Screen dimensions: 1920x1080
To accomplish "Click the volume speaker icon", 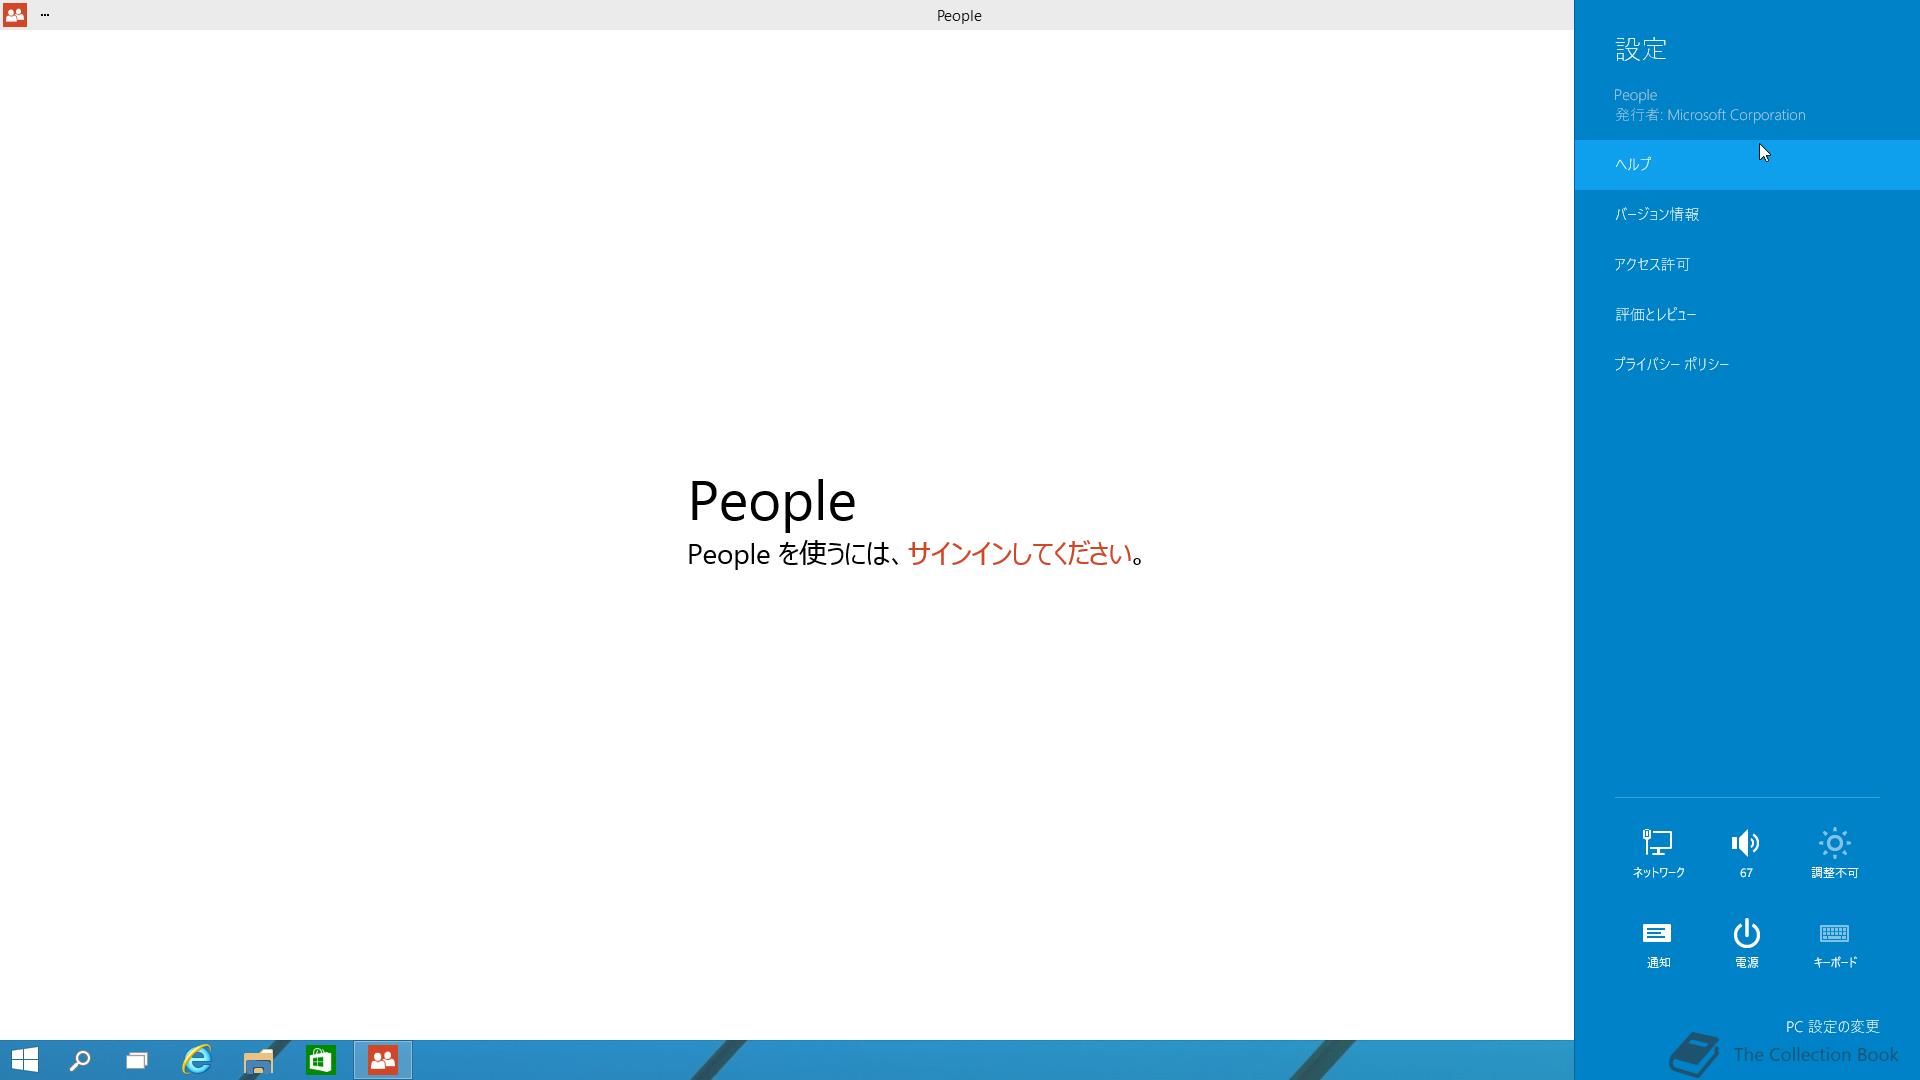I will [1745, 844].
